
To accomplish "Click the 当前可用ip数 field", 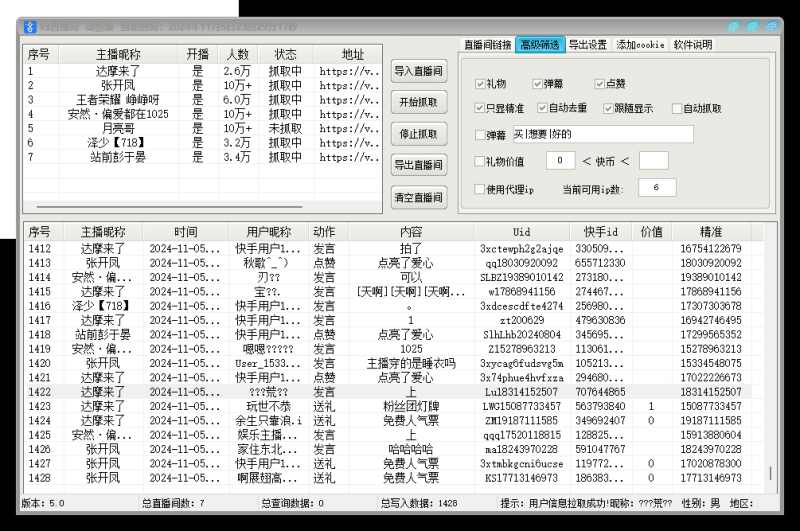I will (657, 188).
